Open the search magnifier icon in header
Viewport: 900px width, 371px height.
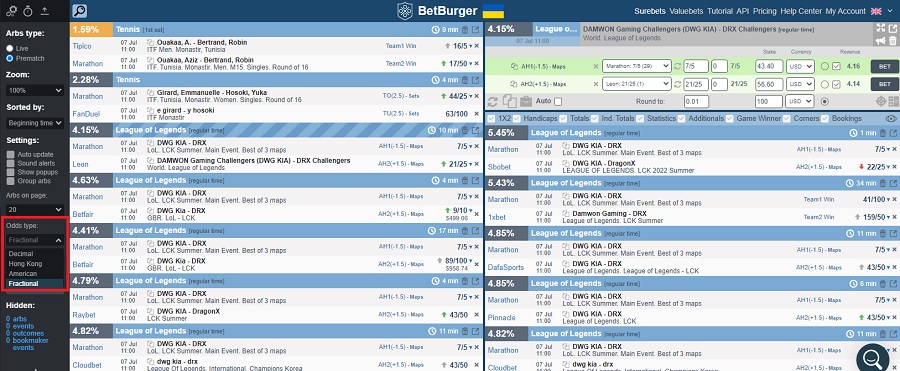(x=79, y=11)
